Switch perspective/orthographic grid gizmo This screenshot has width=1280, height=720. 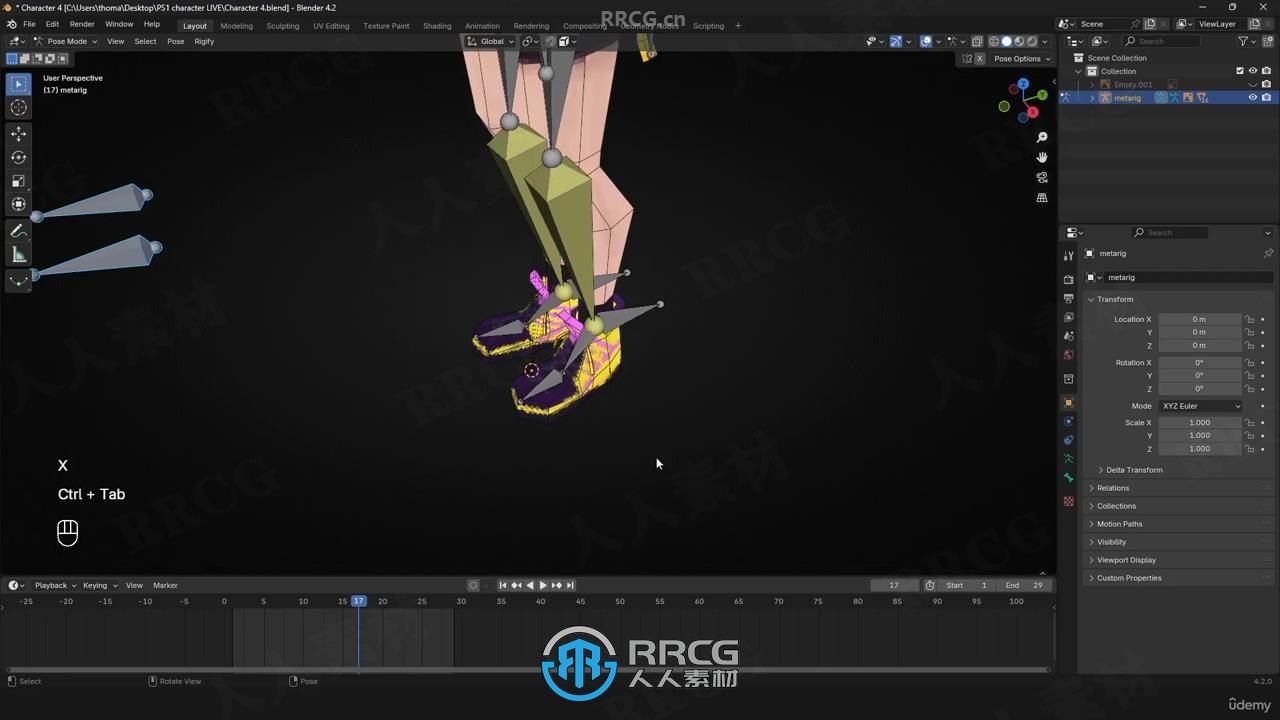[1042, 198]
